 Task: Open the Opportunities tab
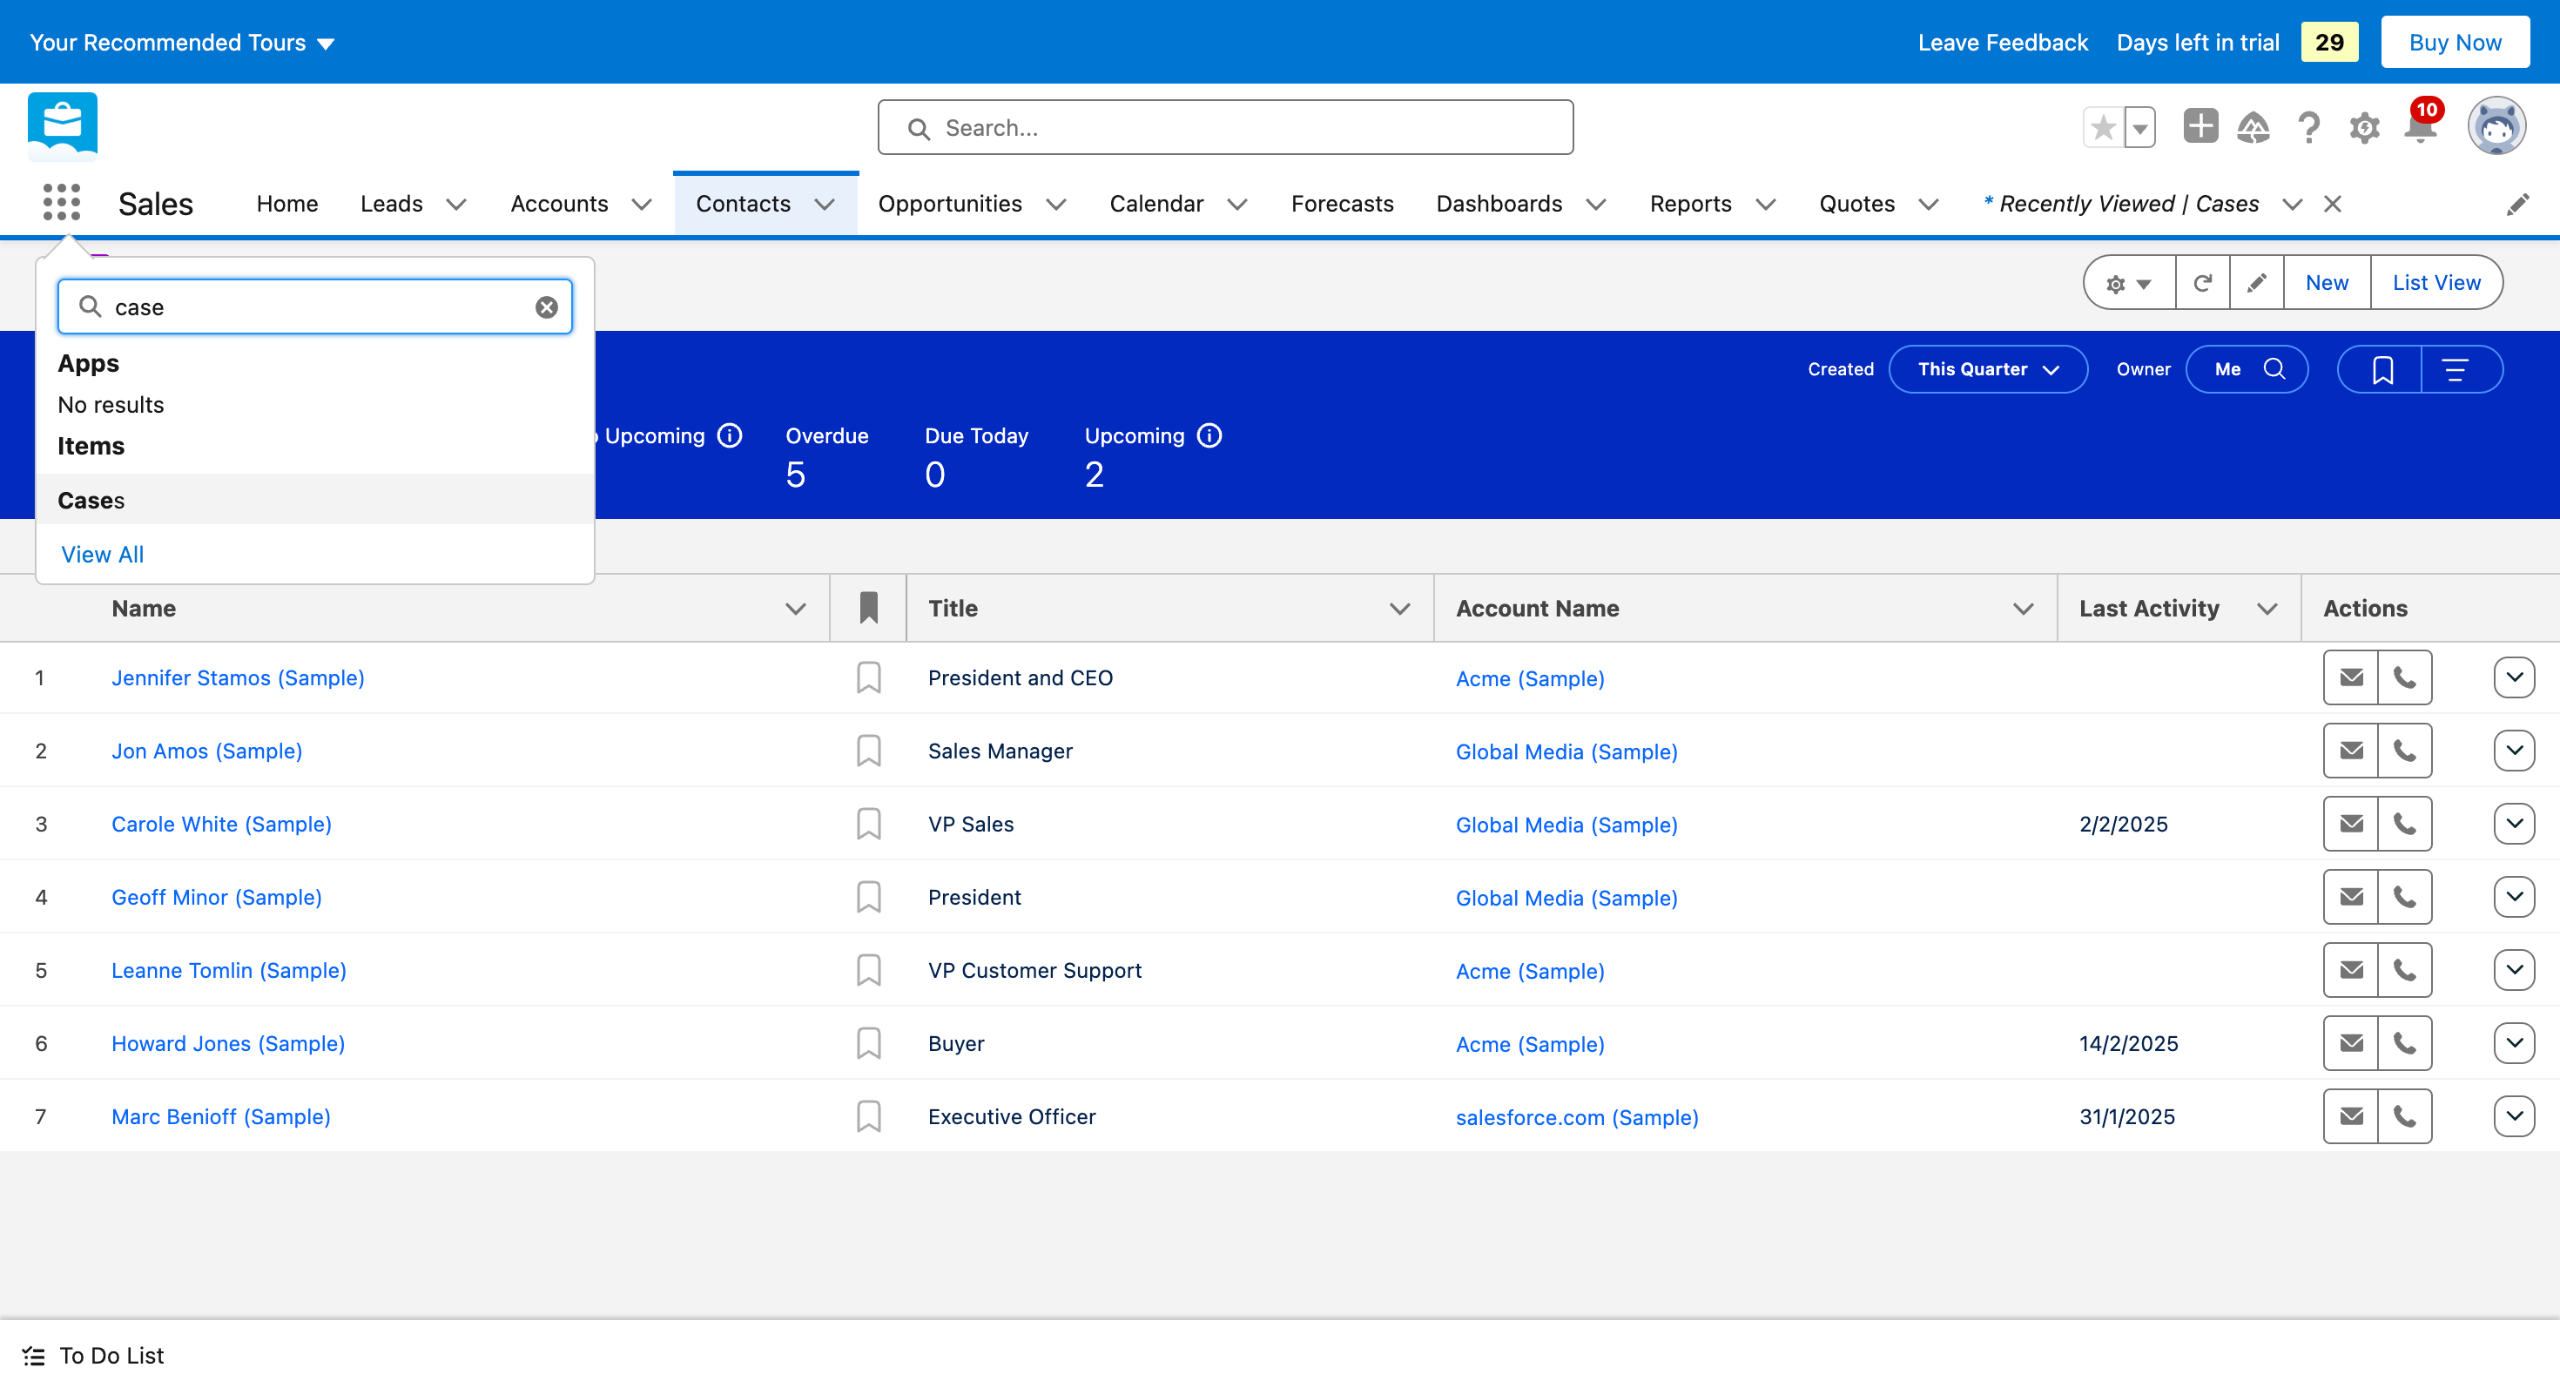coord(950,204)
